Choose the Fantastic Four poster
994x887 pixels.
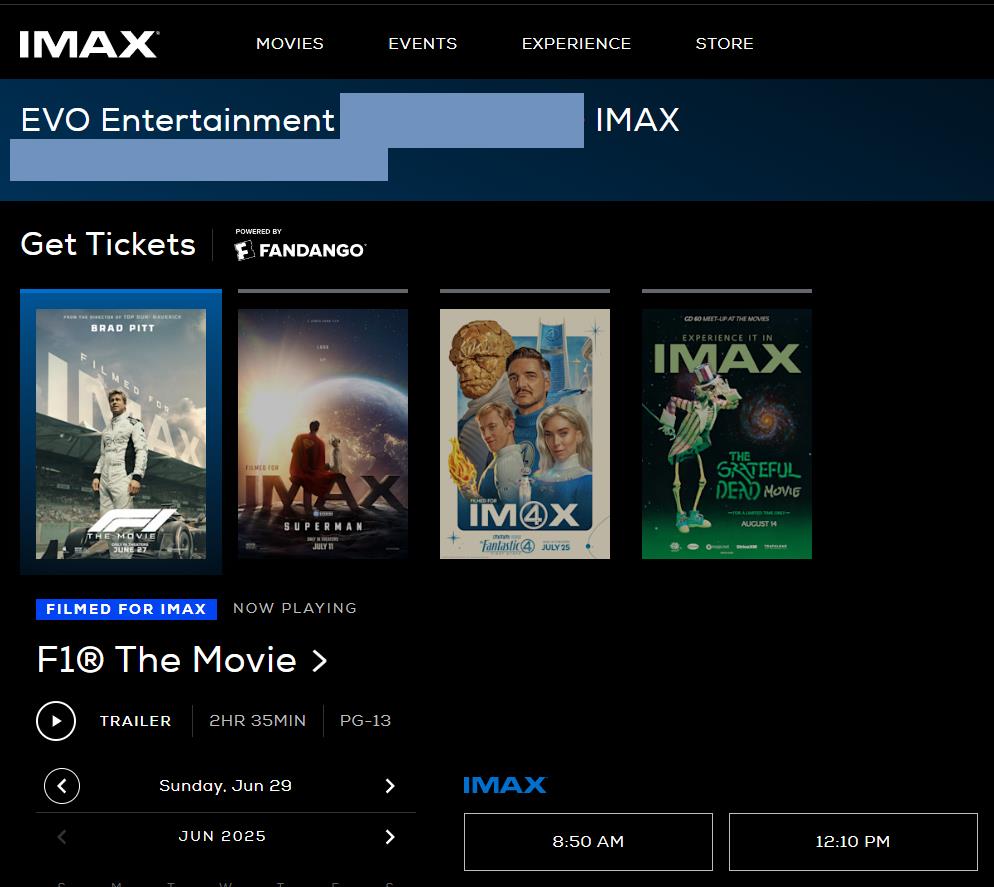525,434
